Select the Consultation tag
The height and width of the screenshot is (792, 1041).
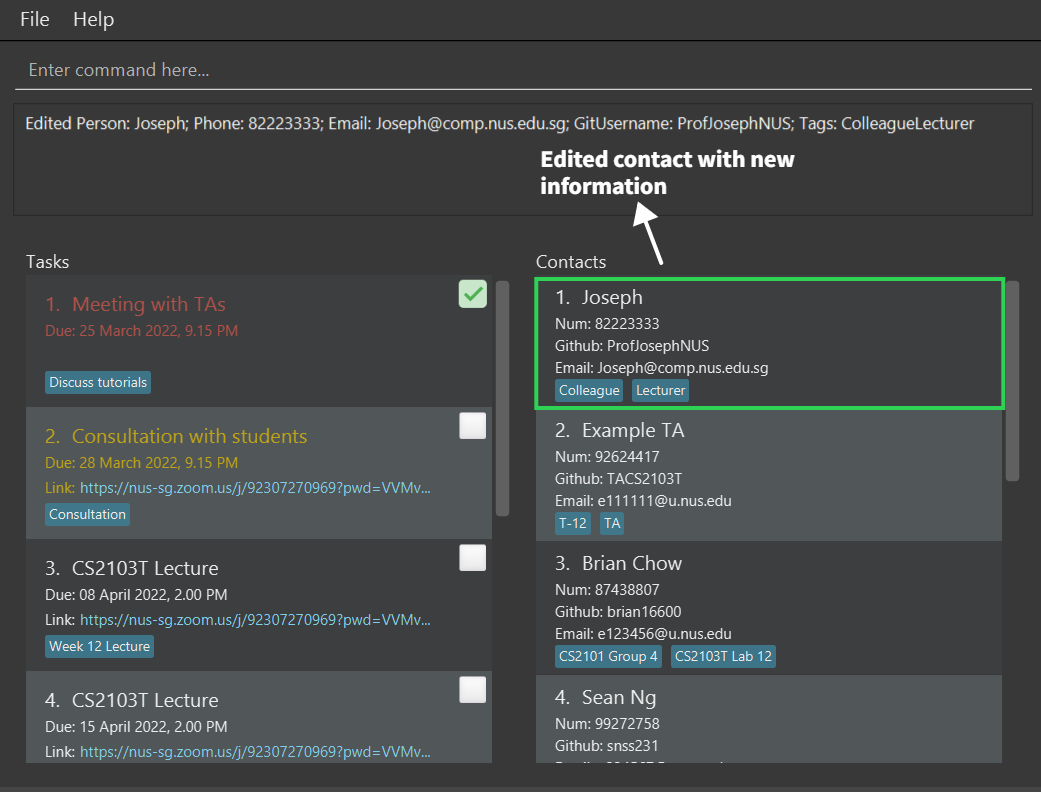click(87, 515)
